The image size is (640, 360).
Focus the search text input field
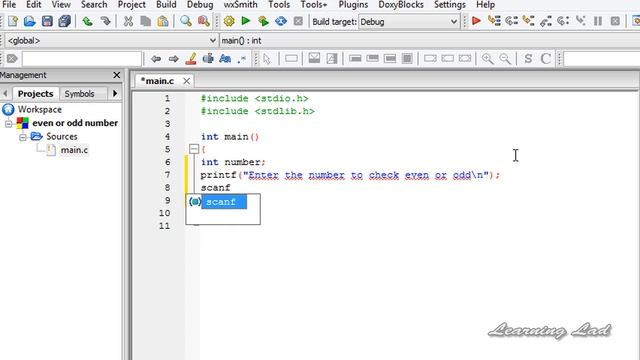click(82, 59)
